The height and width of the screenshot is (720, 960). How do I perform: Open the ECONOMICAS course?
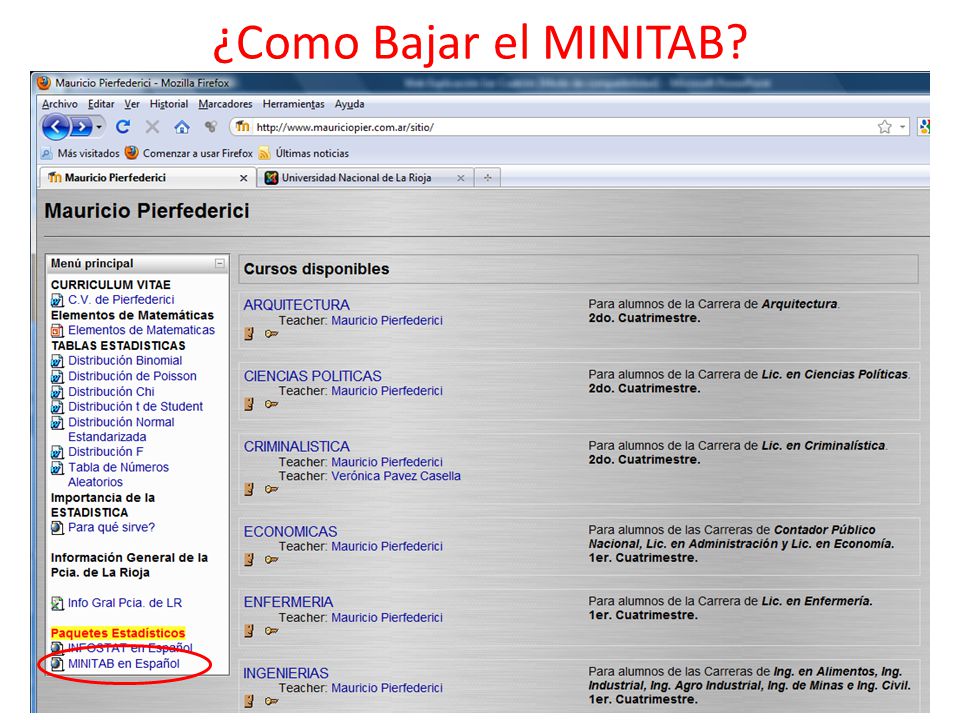point(290,531)
